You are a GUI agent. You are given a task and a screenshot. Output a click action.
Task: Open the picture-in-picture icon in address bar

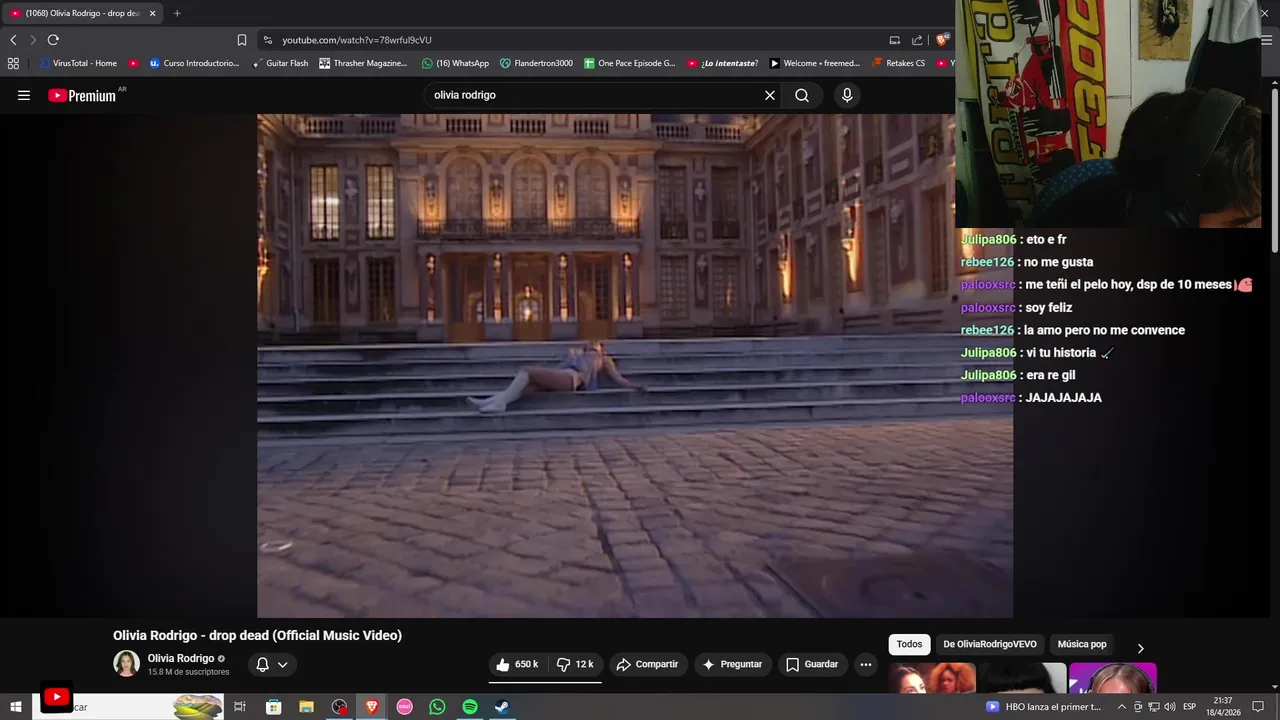coord(894,40)
